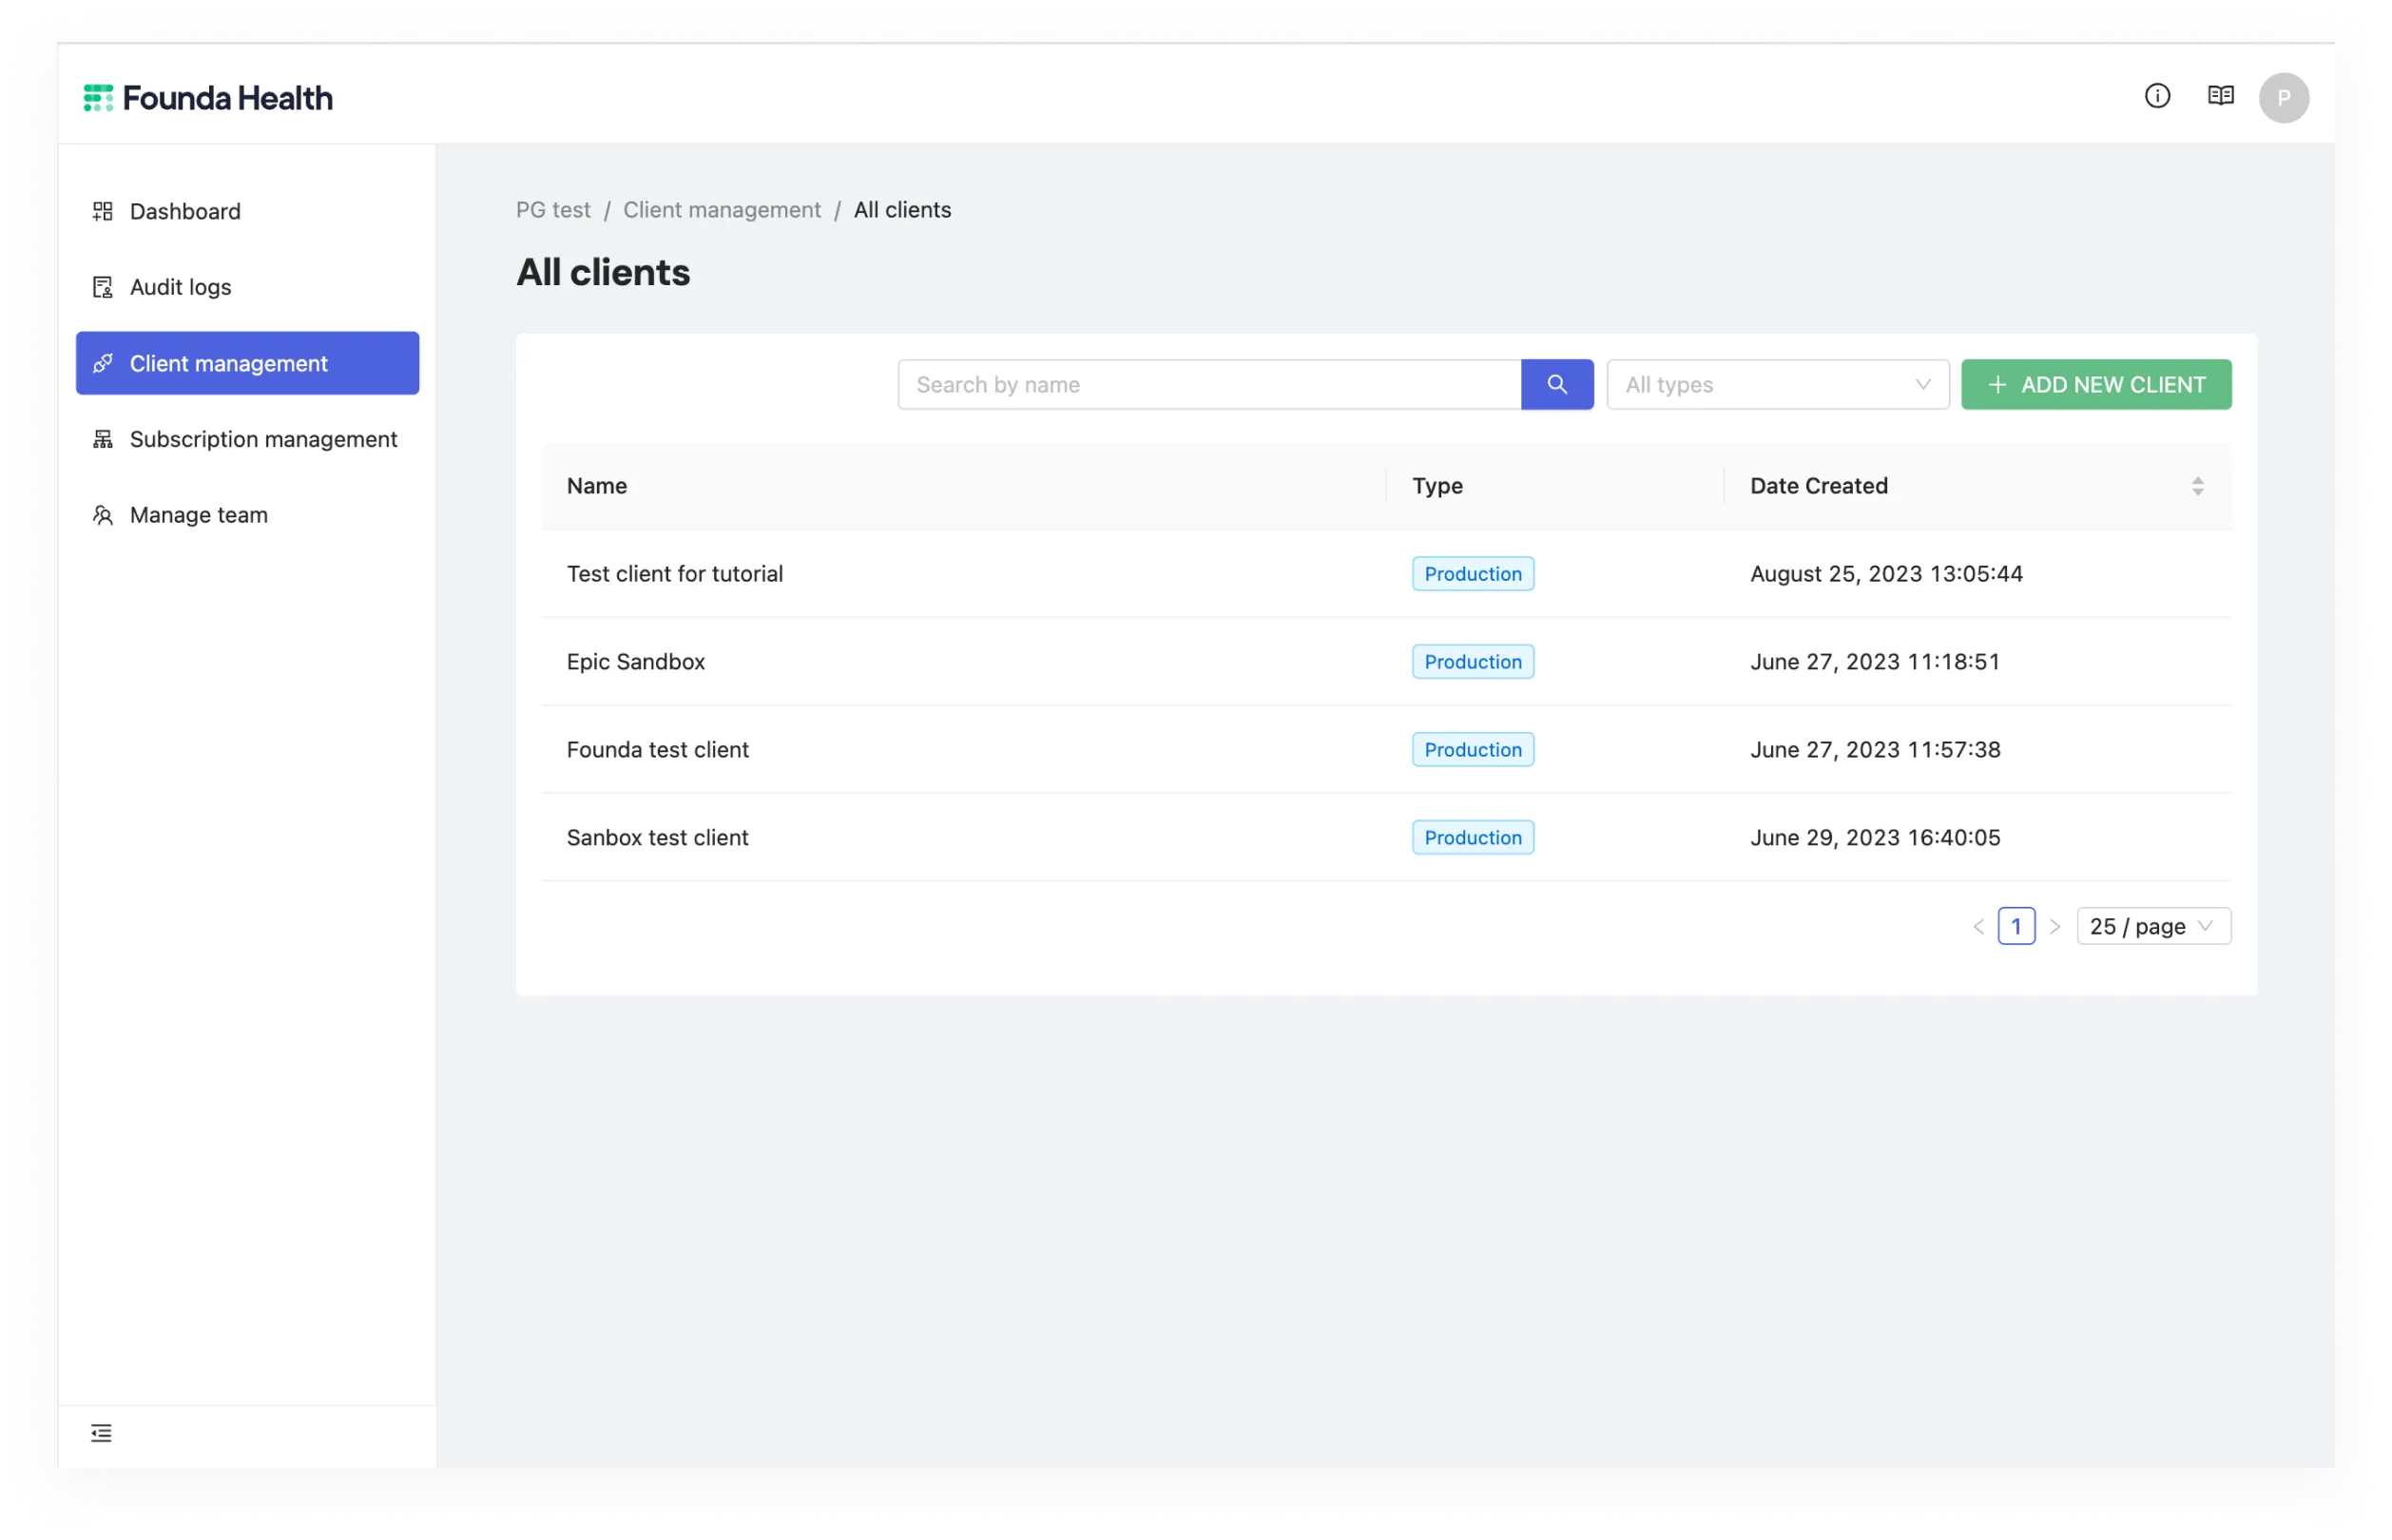2392x1540 pixels.
Task: Focus the Search by name field
Action: pyautogui.click(x=1209, y=384)
